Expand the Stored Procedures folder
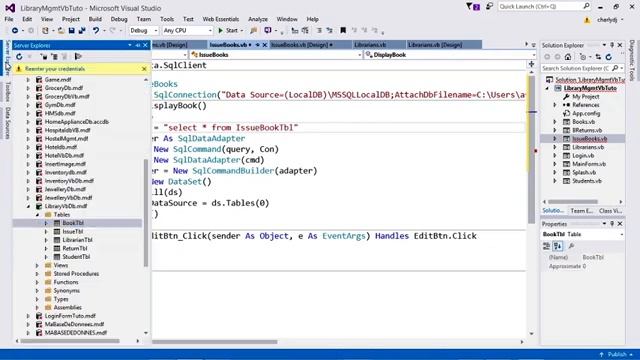Image resolution: width=640 pixels, height=360 pixels. tap(37, 274)
